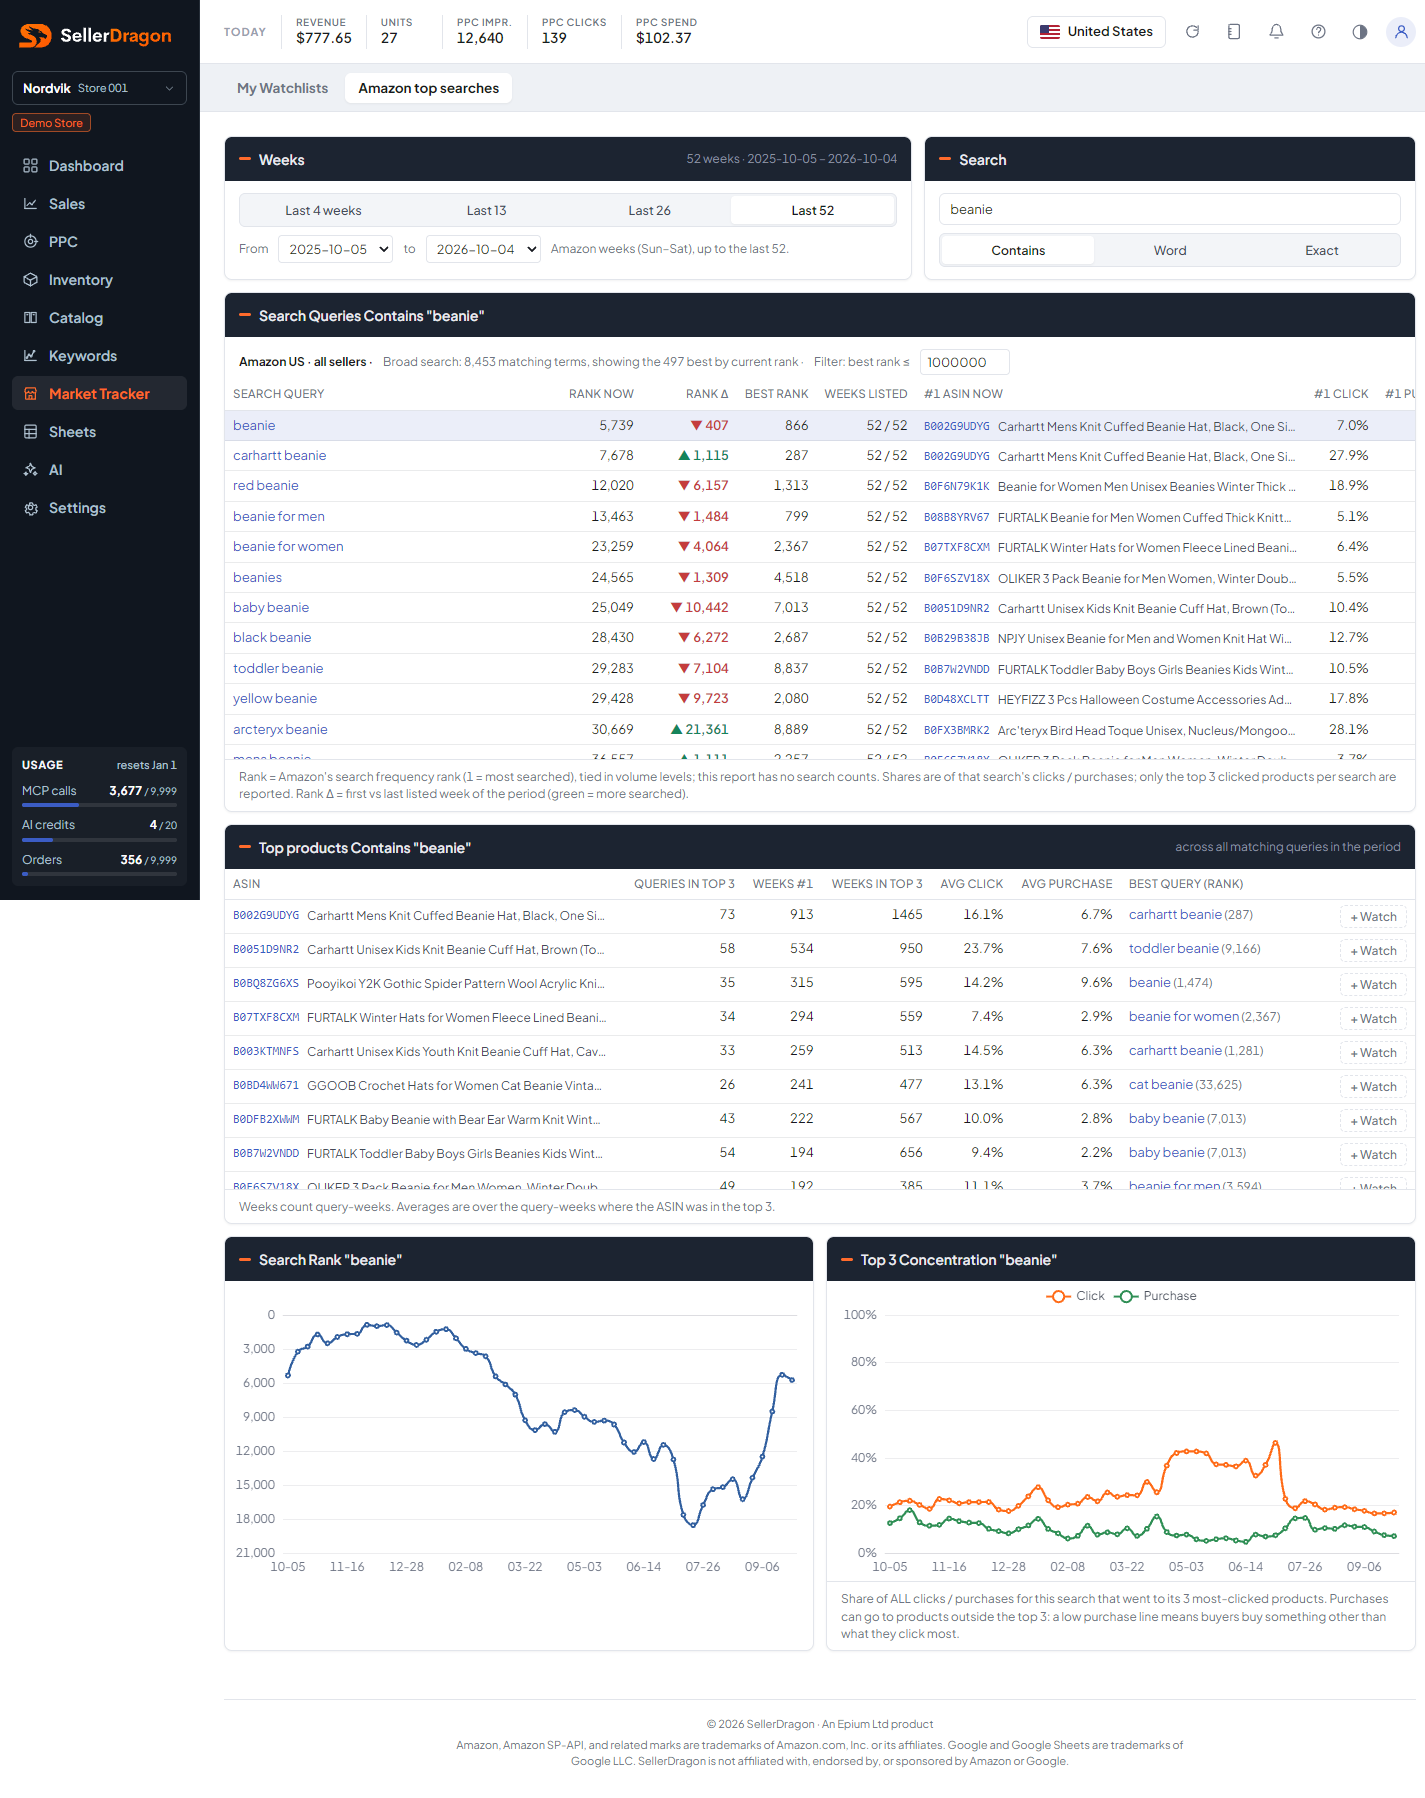Click the mobile device icon in header
The image size is (1425, 1798).
(x=1234, y=32)
